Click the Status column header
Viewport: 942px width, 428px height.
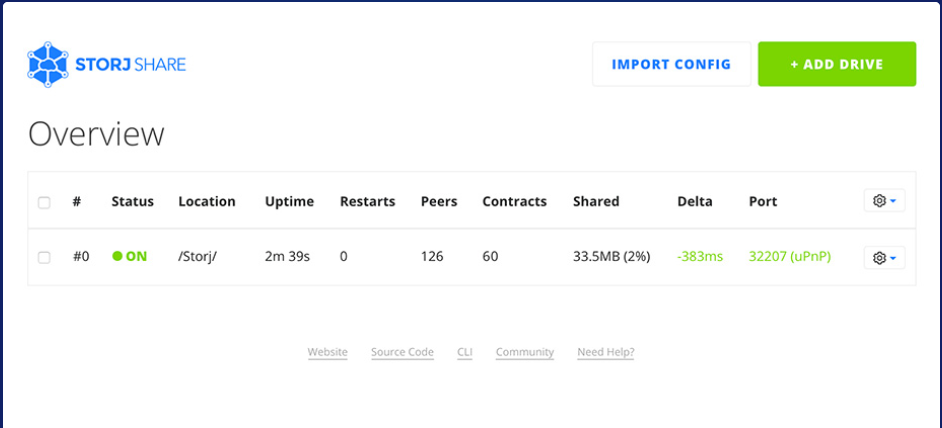coord(133,201)
